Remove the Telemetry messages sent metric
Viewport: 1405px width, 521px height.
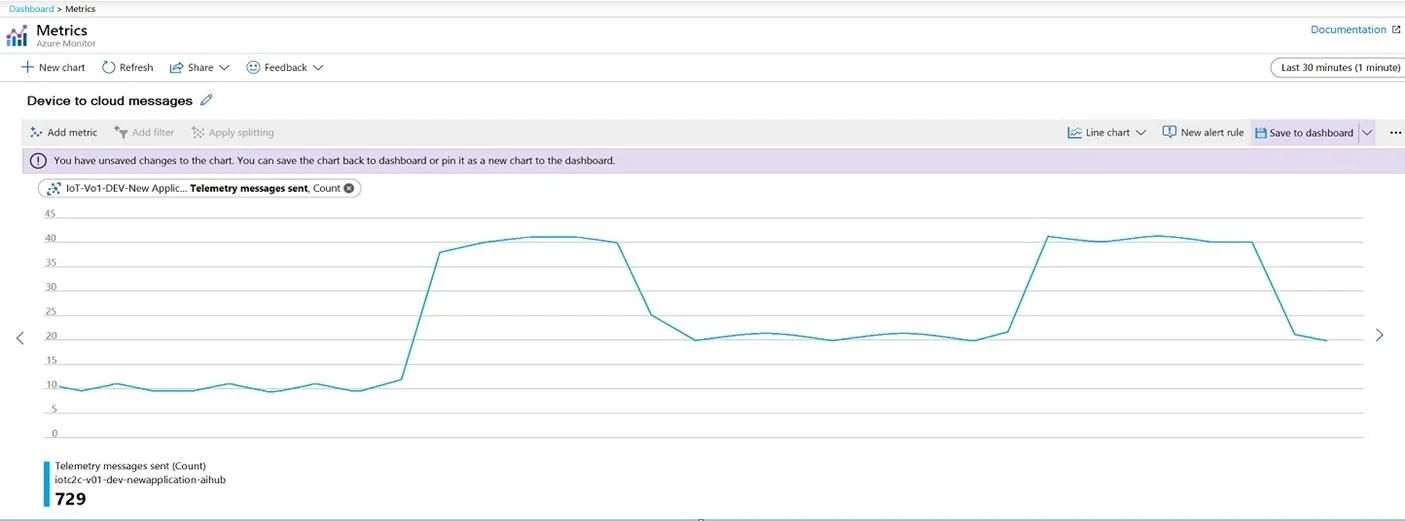point(349,188)
